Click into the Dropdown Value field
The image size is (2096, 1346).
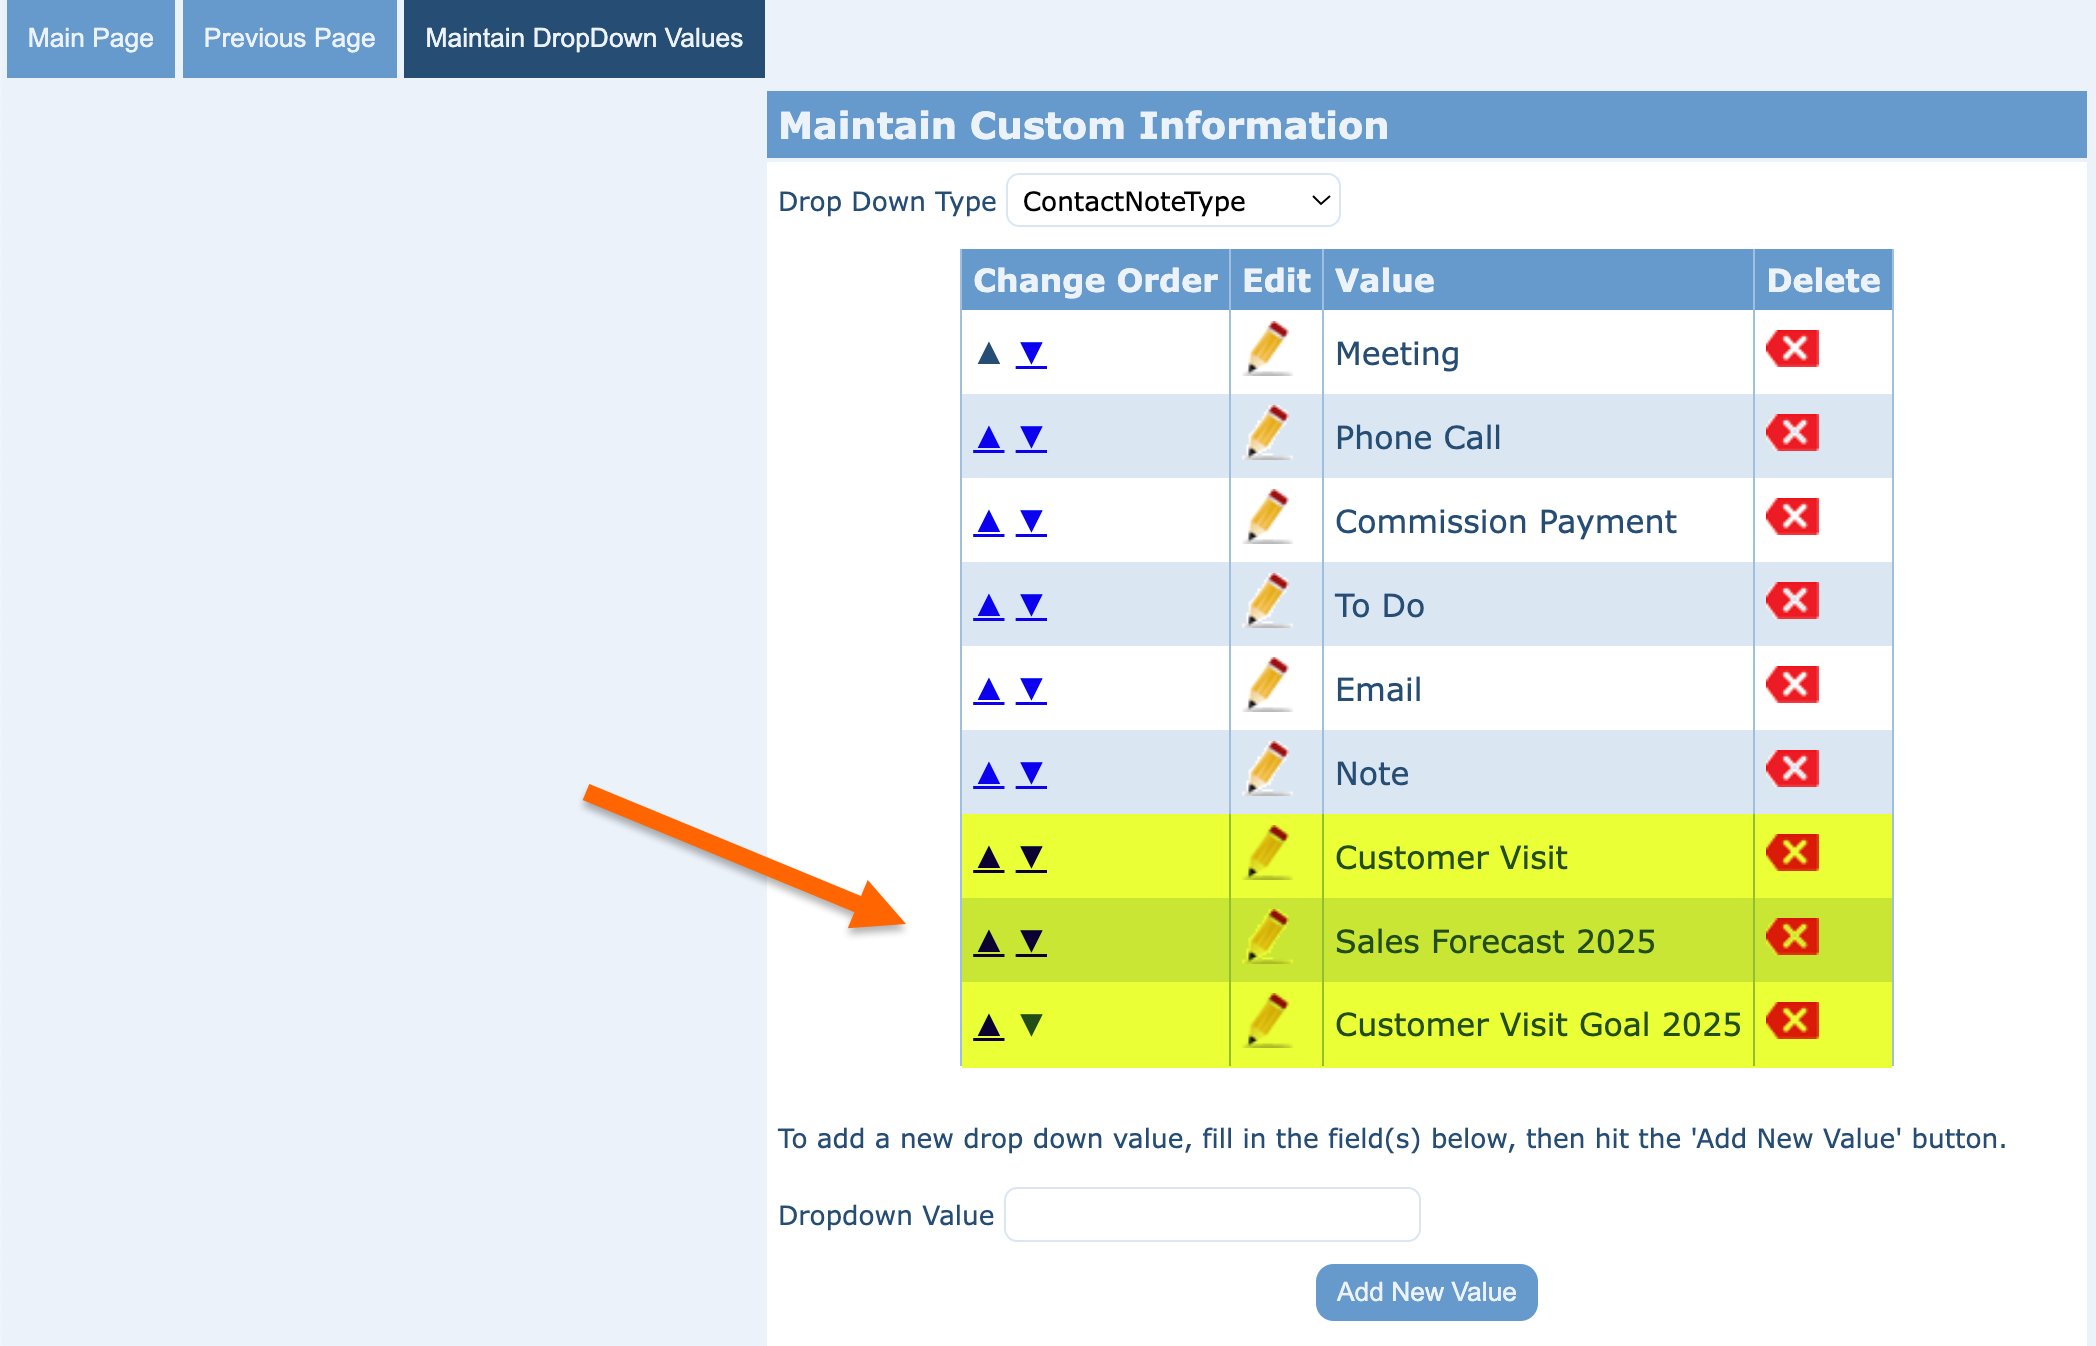click(1212, 1215)
